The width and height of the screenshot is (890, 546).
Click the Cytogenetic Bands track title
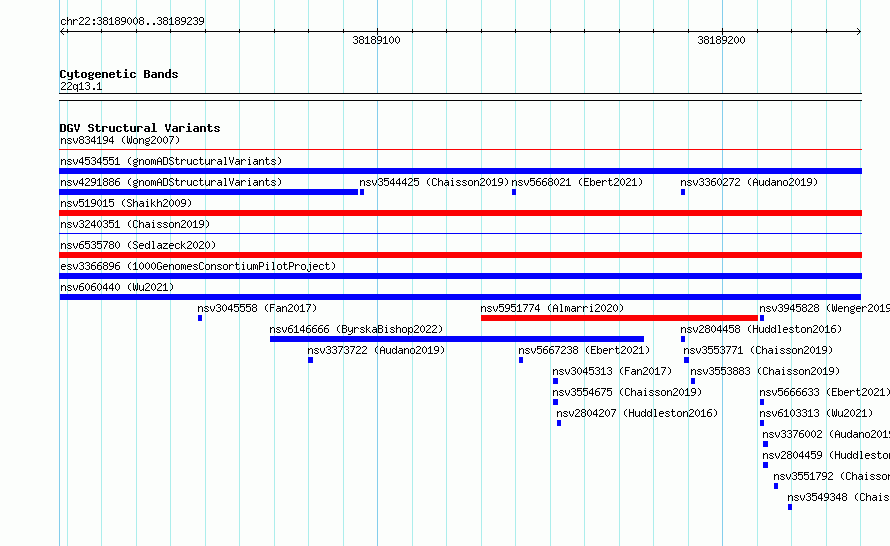119,74
